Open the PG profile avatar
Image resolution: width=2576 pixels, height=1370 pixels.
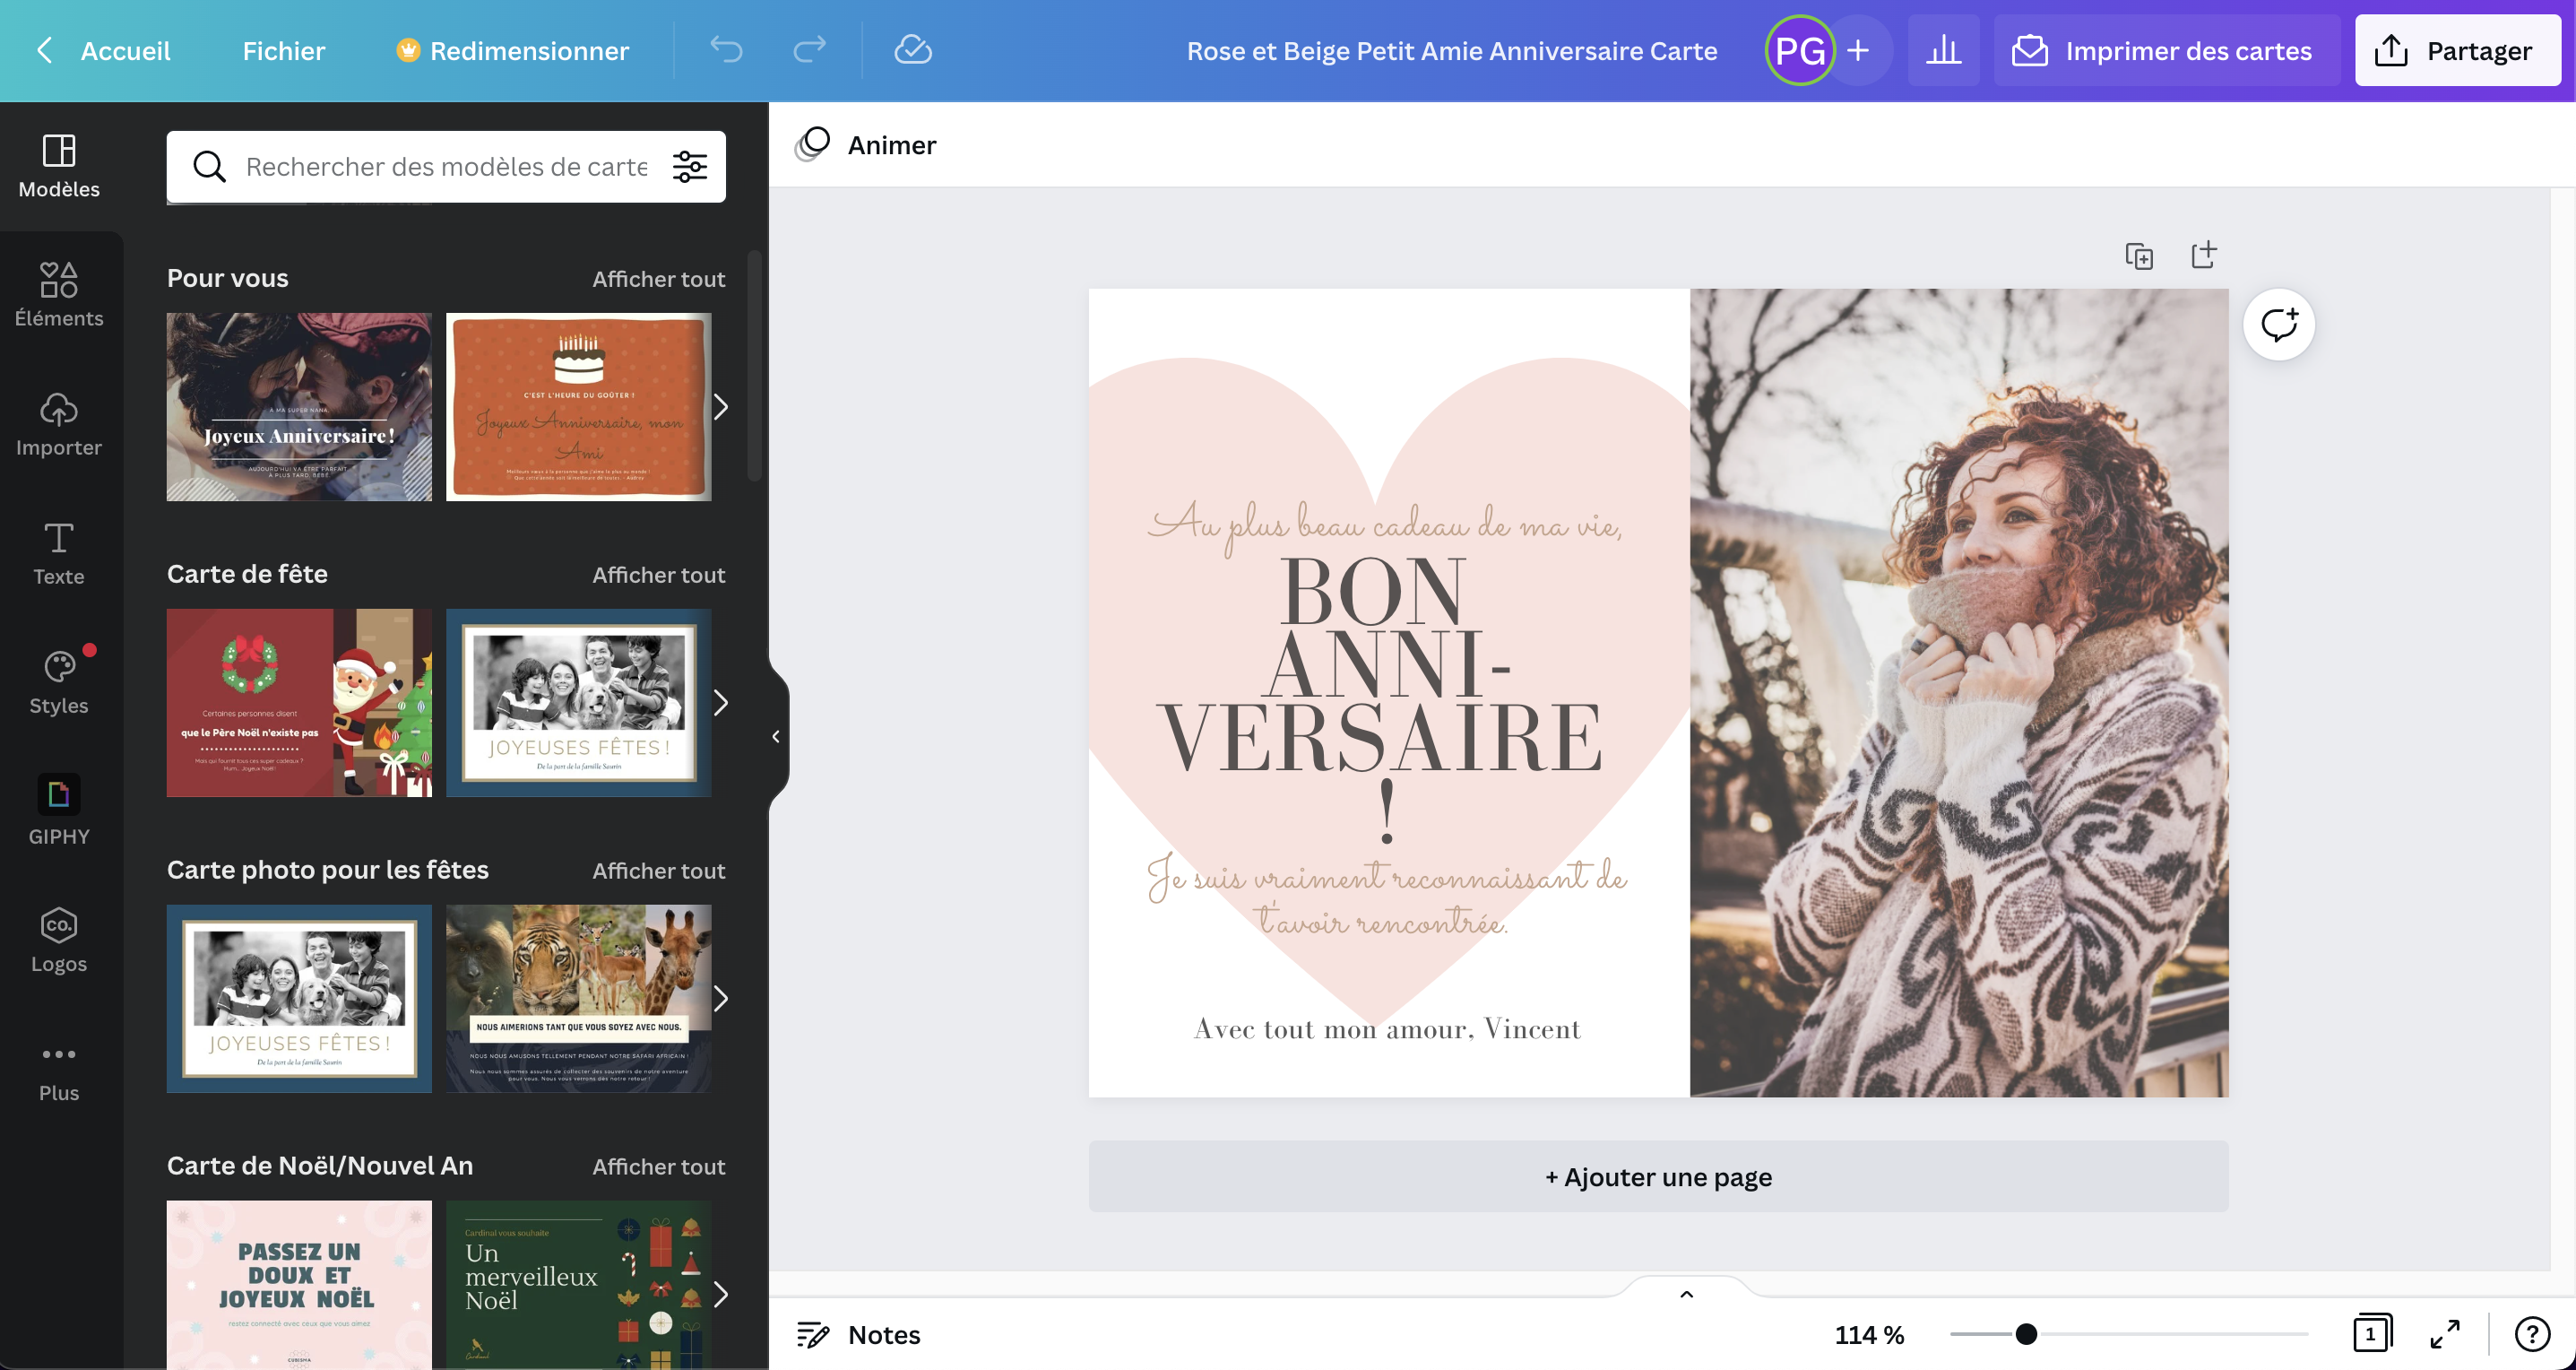1800,50
